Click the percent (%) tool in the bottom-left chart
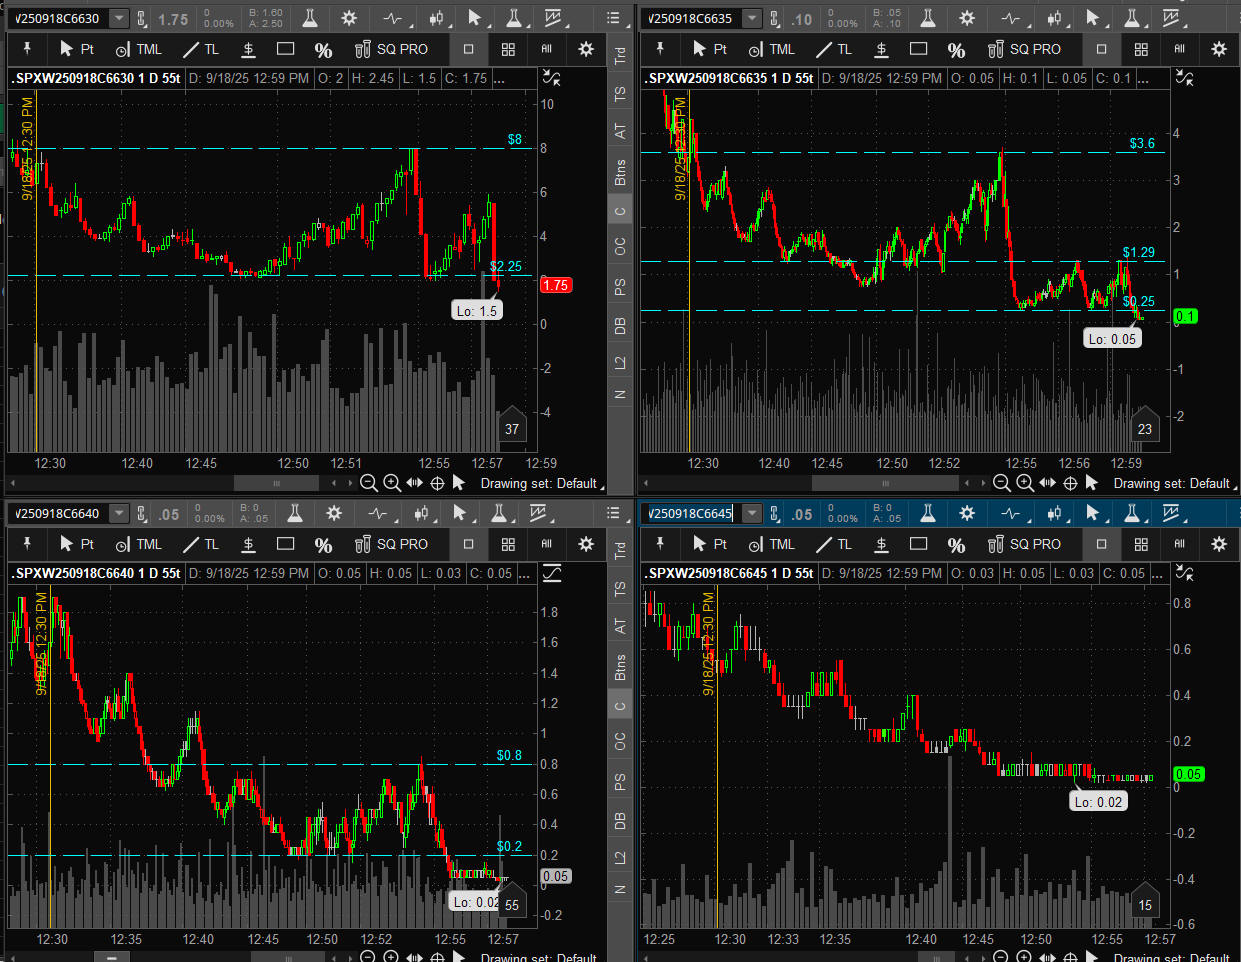This screenshot has width=1241, height=962. pyautogui.click(x=323, y=544)
